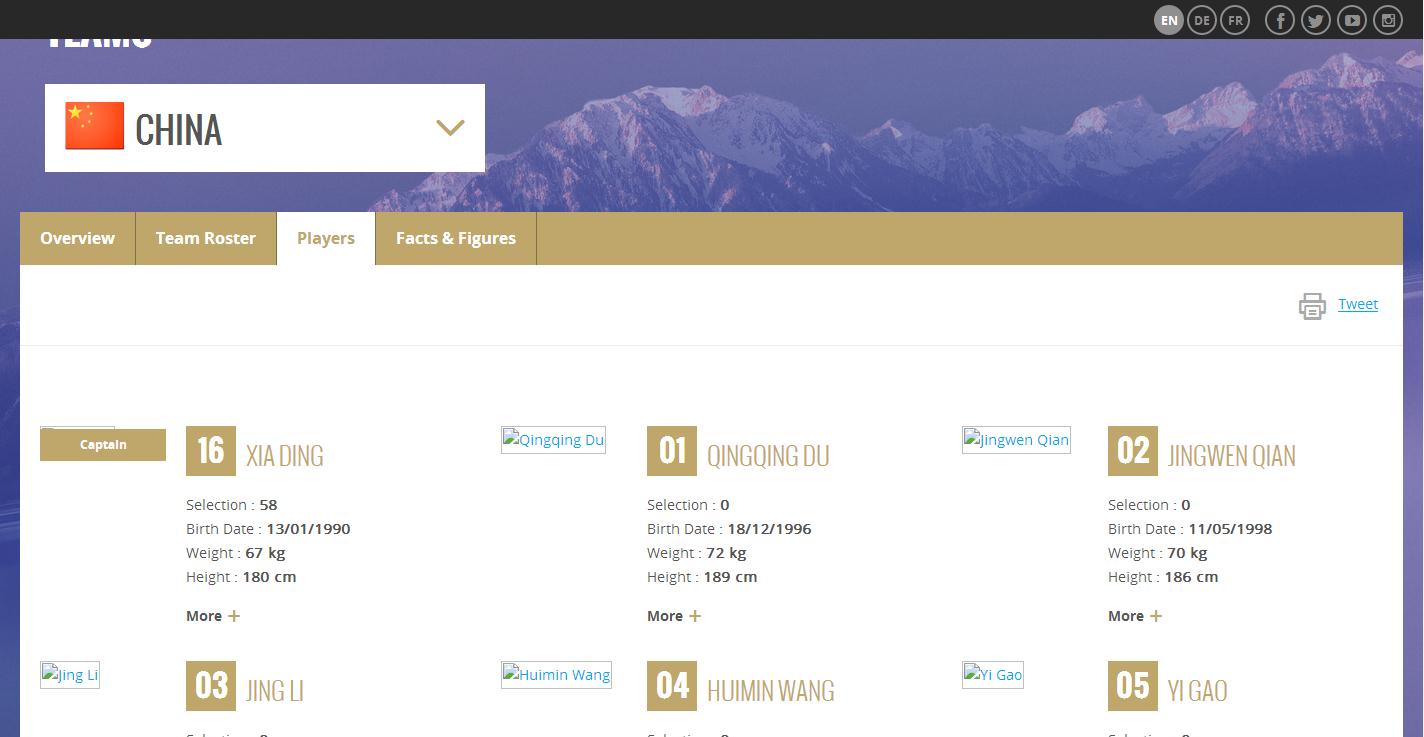
Task: Click the printer icon
Action: [1312, 306]
